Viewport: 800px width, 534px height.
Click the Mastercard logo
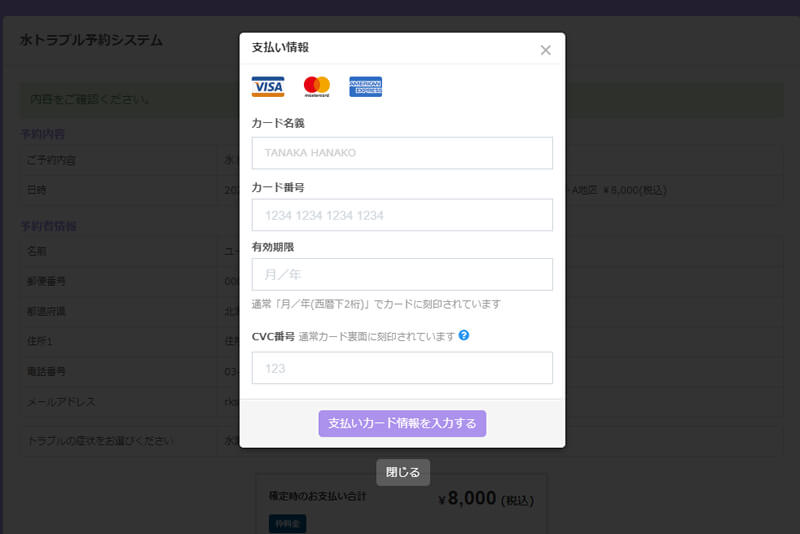pos(317,87)
